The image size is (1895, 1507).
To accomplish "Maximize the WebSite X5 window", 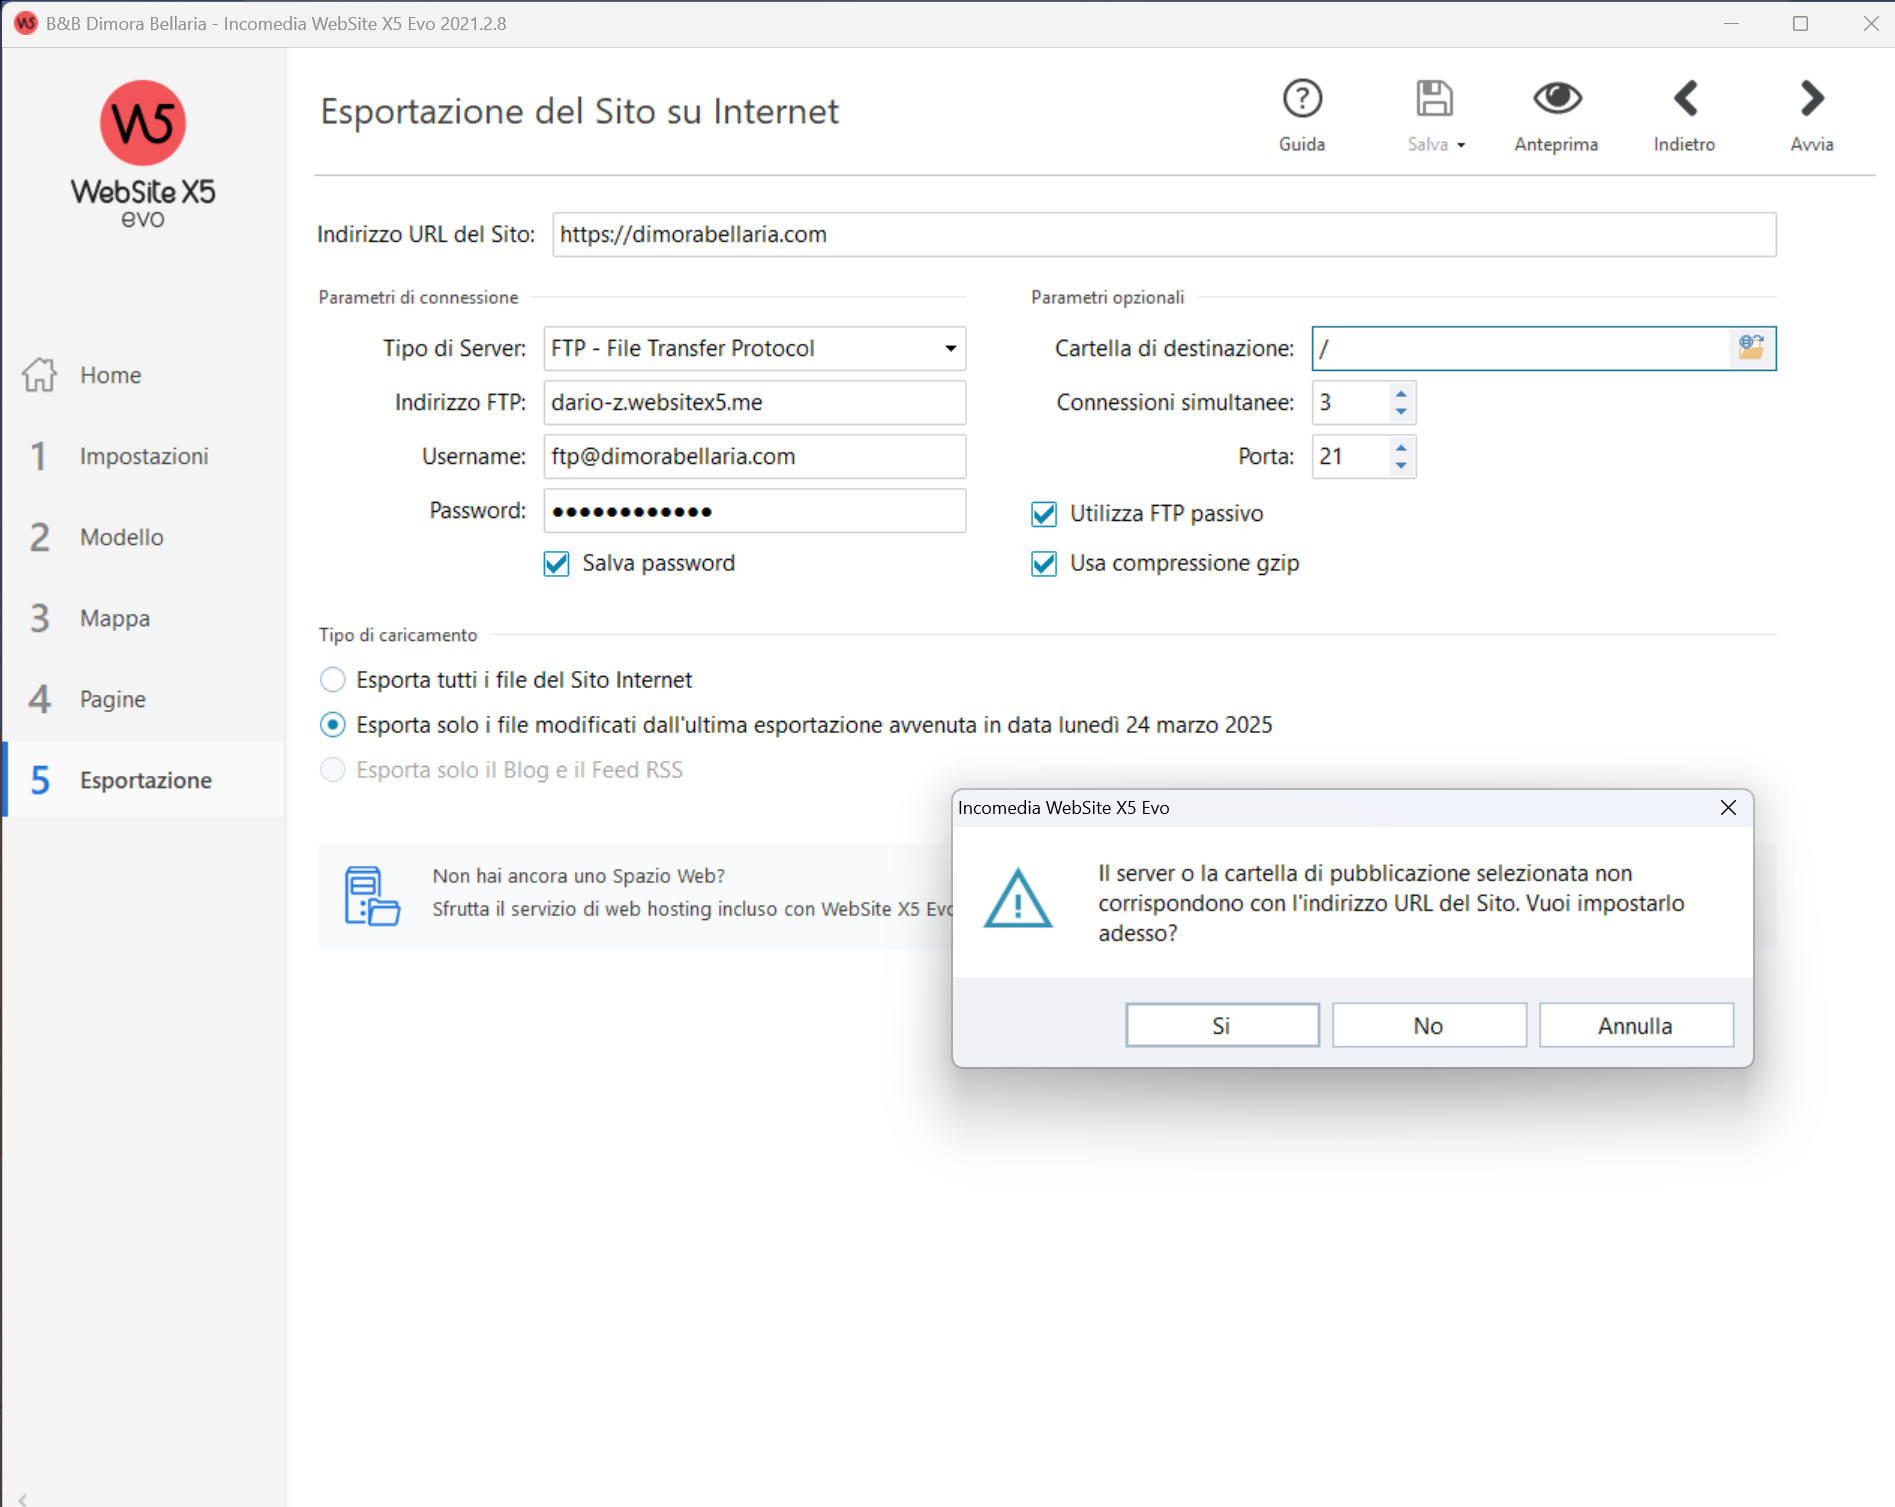I will coord(1800,23).
